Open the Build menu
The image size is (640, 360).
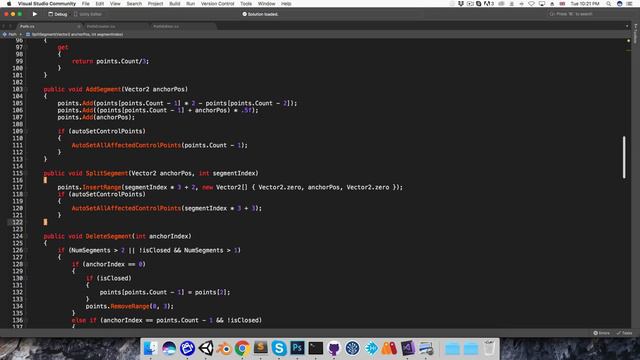click(175, 3)
